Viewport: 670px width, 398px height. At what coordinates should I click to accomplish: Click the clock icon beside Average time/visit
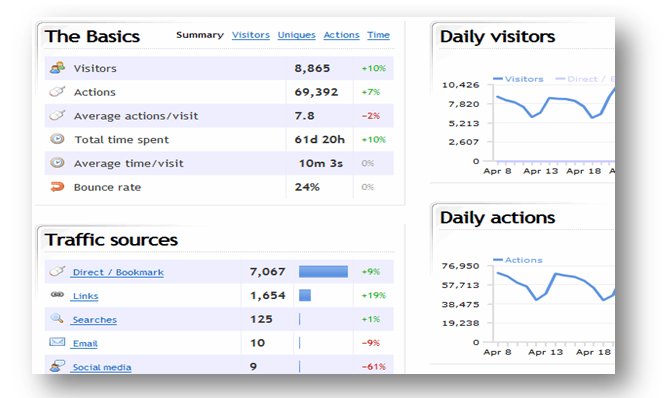click(57, 163)
